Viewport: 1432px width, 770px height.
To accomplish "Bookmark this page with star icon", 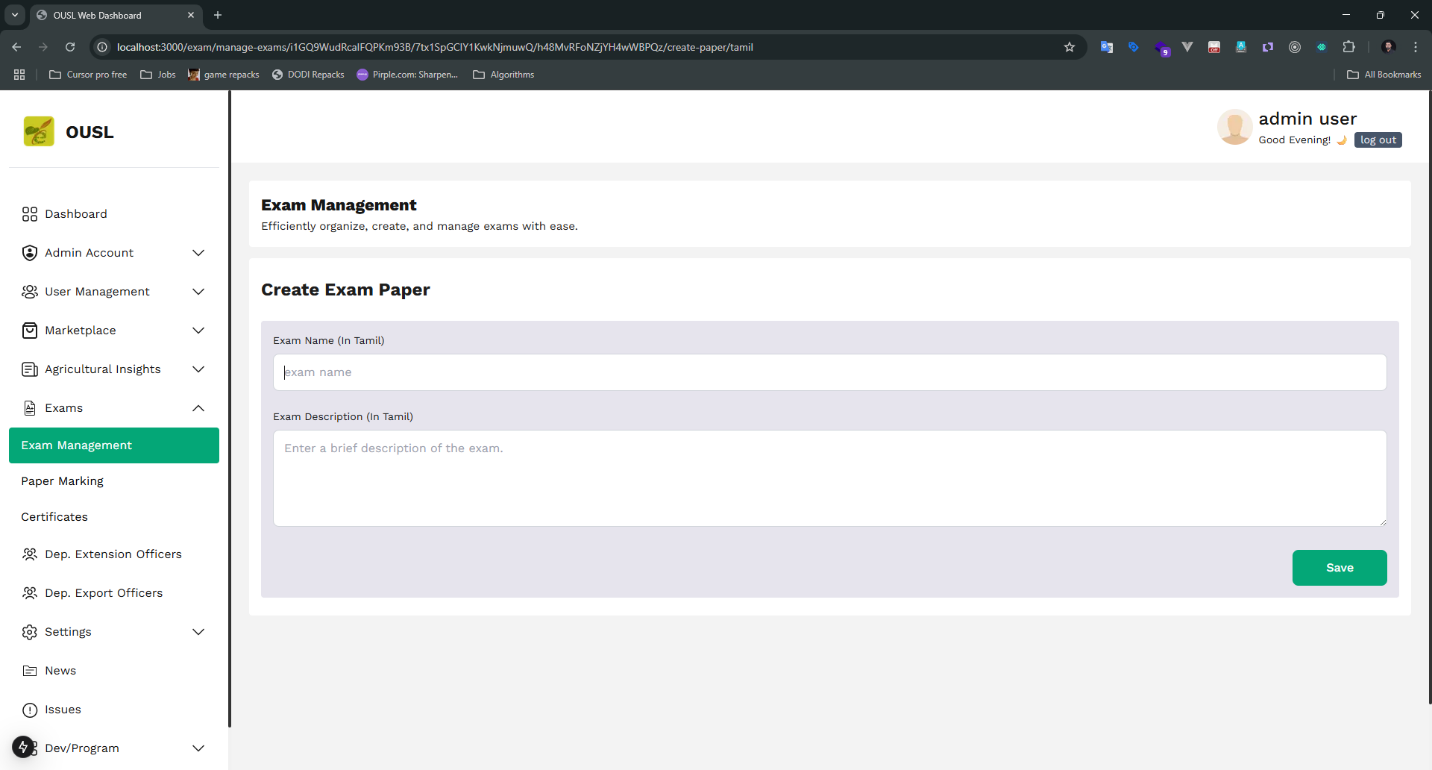I will [x=1069, y=47].
